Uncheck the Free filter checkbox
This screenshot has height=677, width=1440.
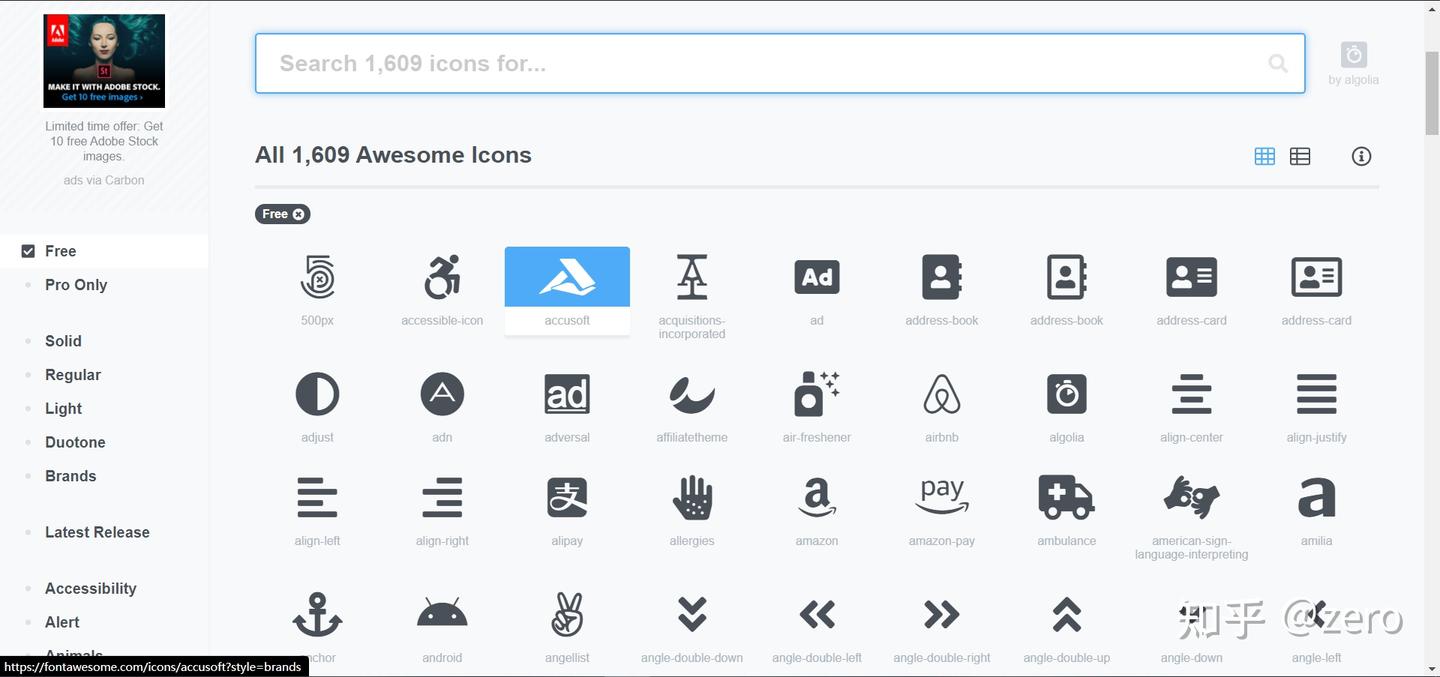[28, 251]
